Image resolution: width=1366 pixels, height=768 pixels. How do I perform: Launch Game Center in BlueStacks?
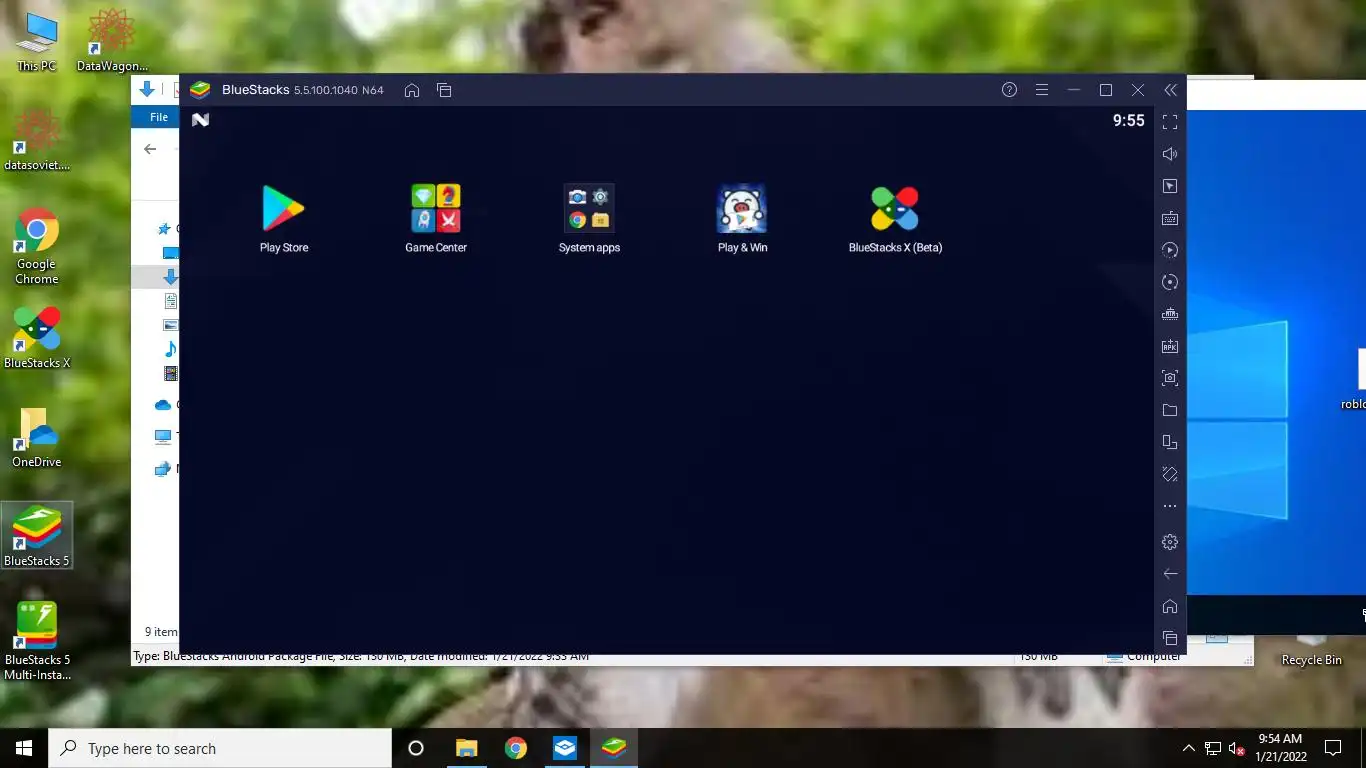point(436,219)
